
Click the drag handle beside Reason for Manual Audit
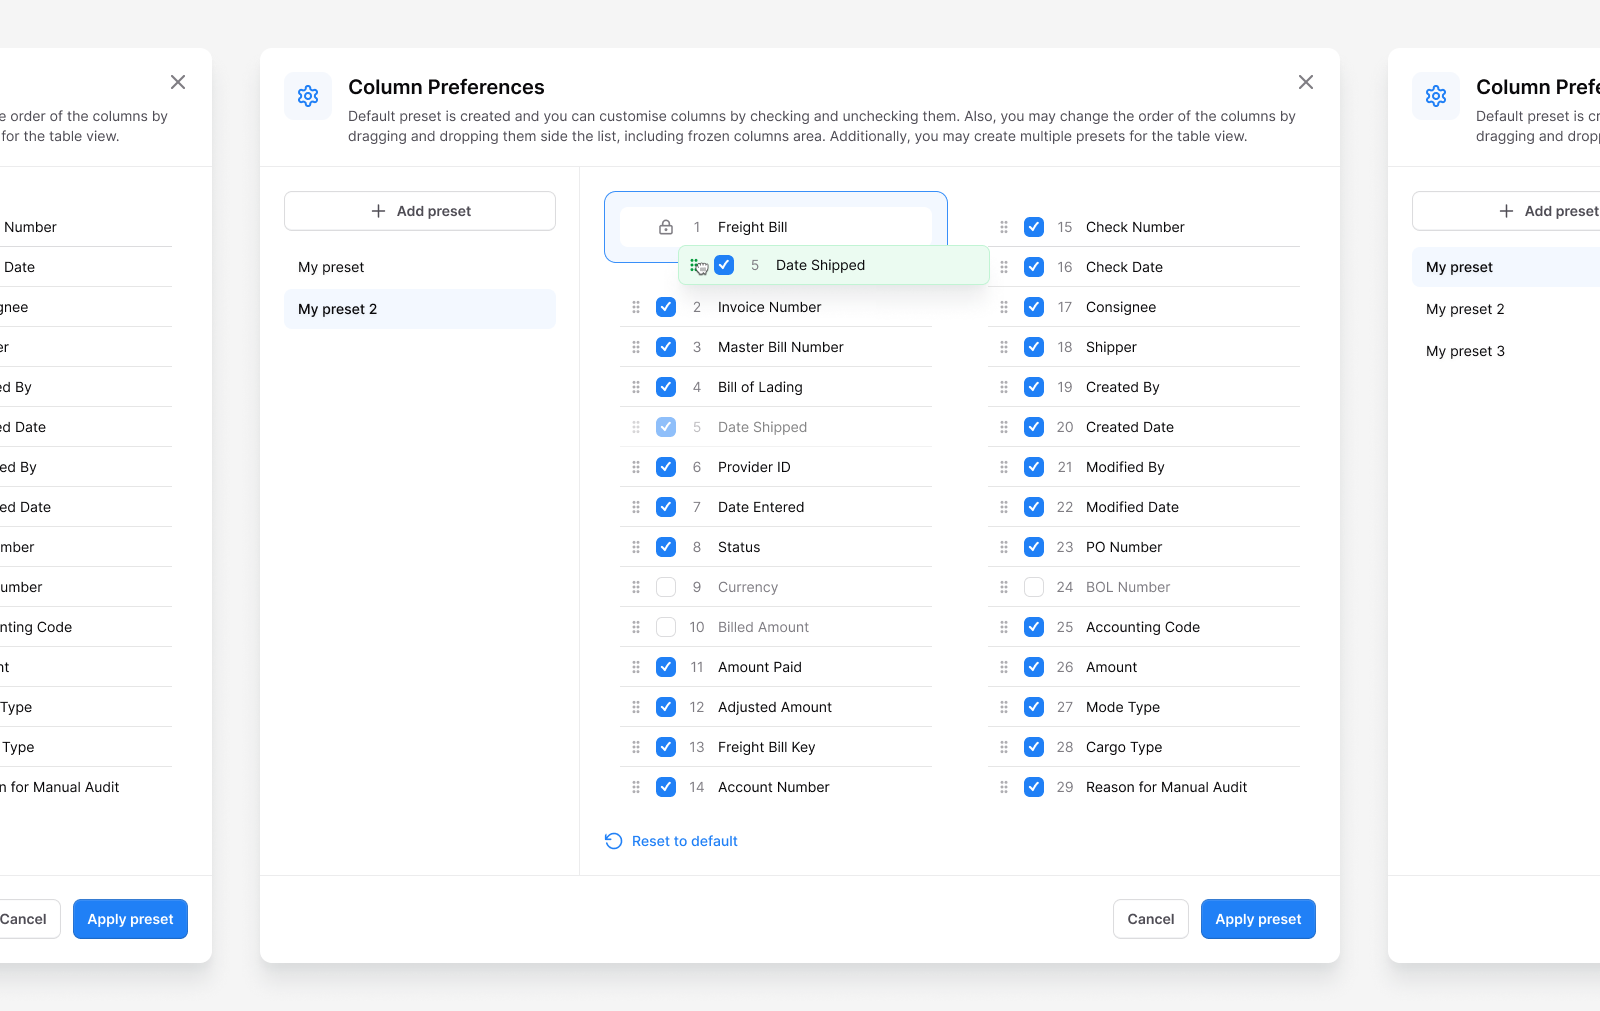(1004, 787)
